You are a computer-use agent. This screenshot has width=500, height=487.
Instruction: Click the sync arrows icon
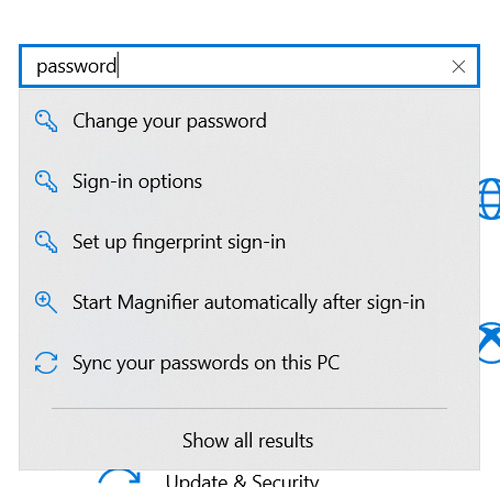tap(46, 363)
